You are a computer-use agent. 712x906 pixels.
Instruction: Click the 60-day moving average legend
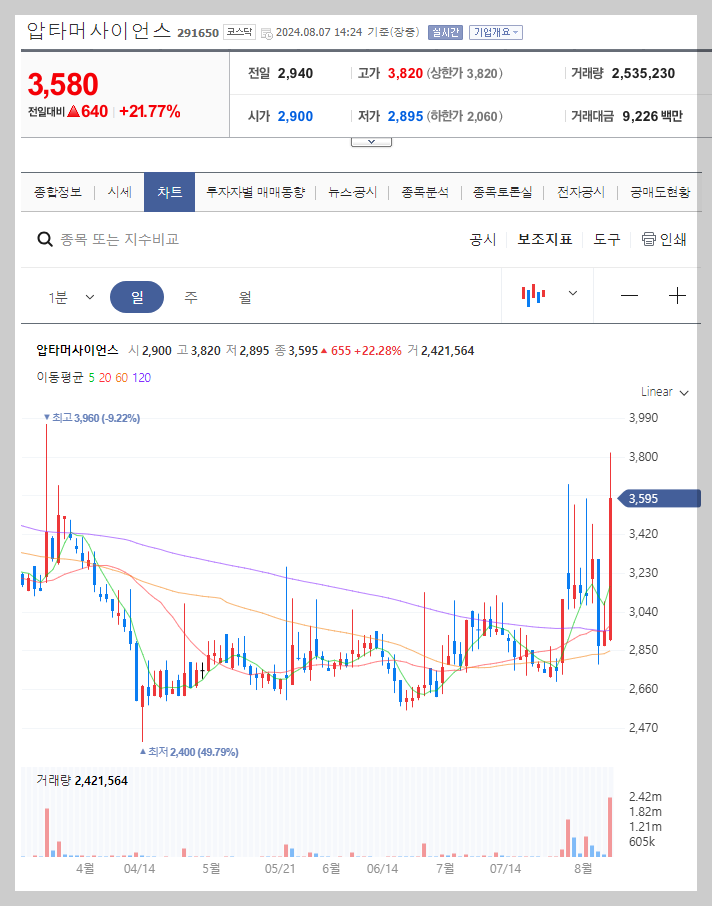point(121,377)
